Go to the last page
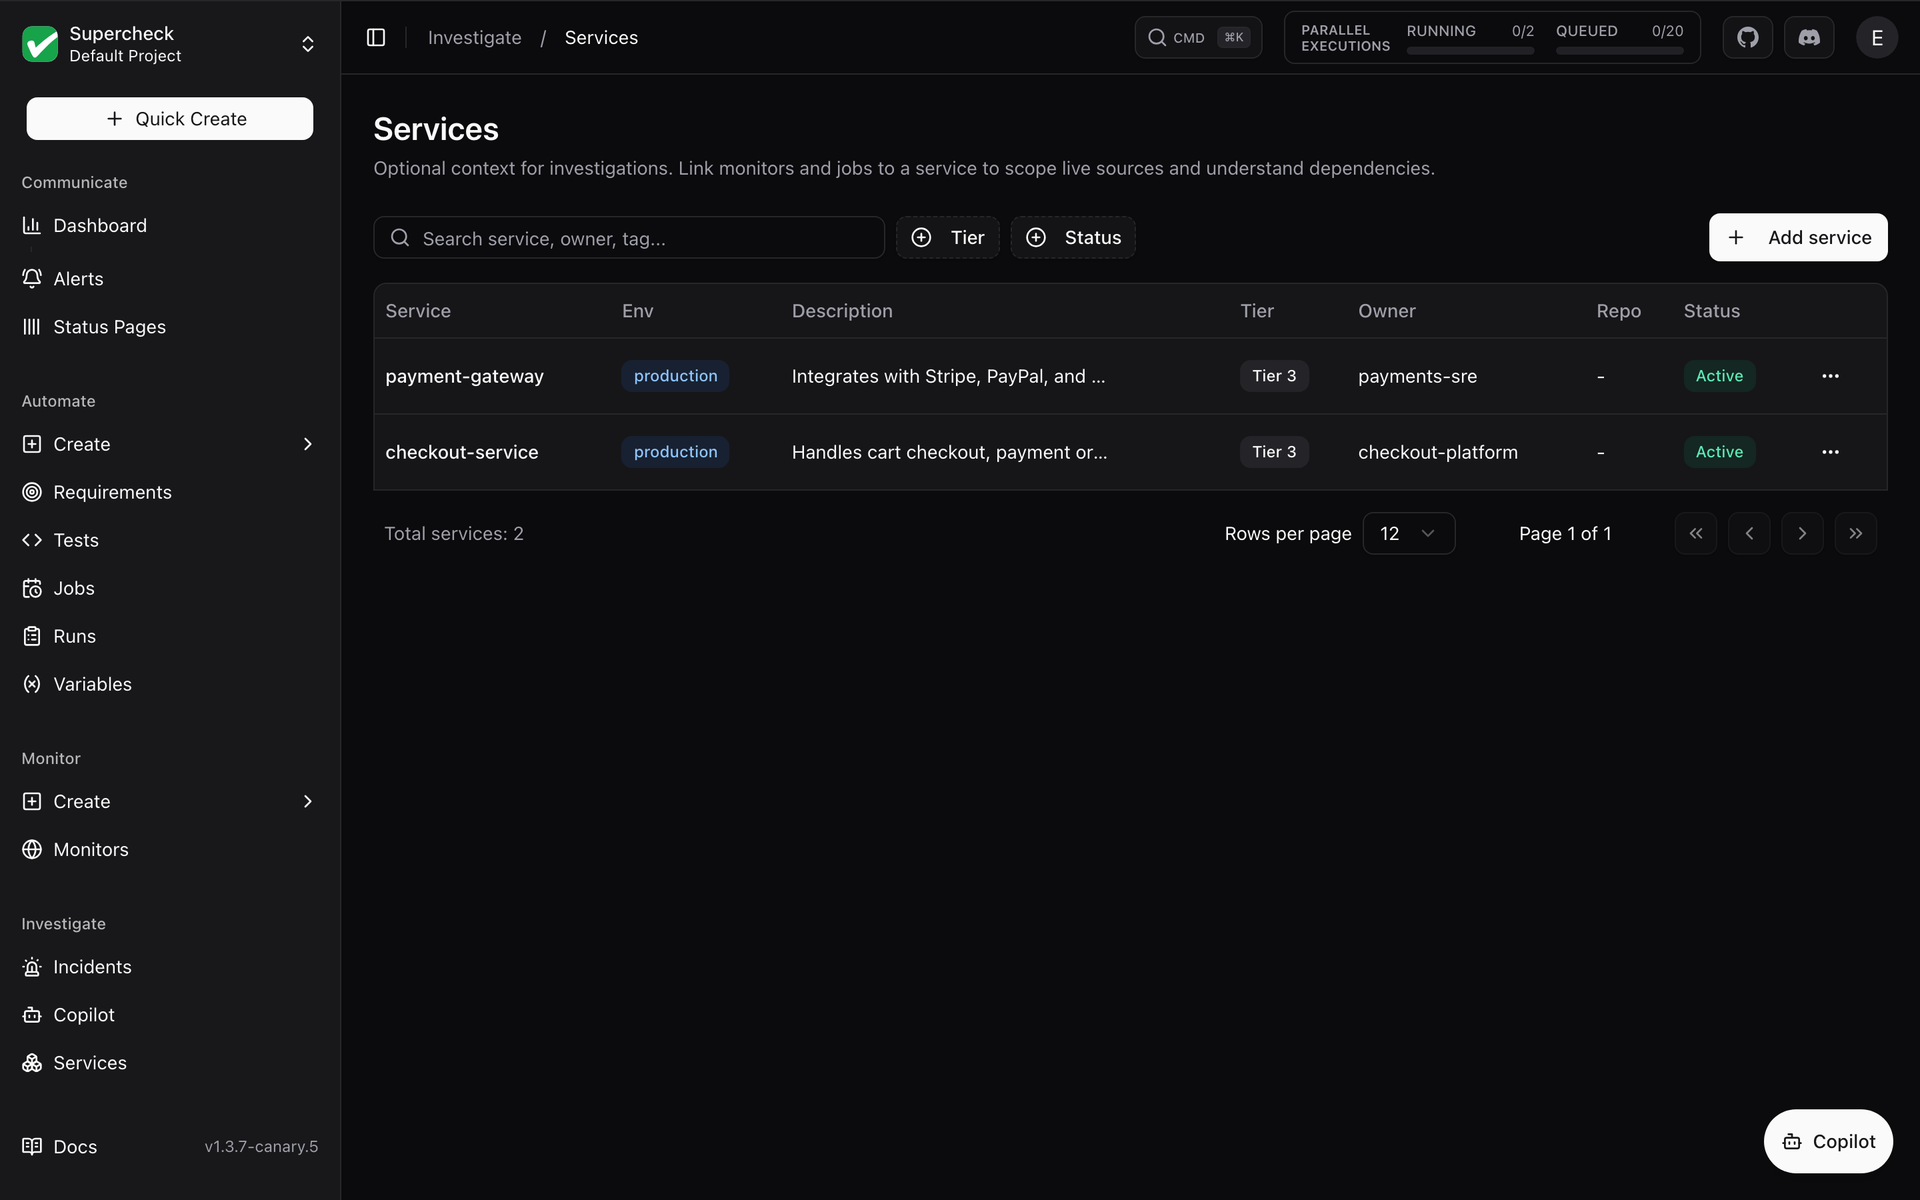This screenshot has width=1920, height=1200. point(1856,534)
